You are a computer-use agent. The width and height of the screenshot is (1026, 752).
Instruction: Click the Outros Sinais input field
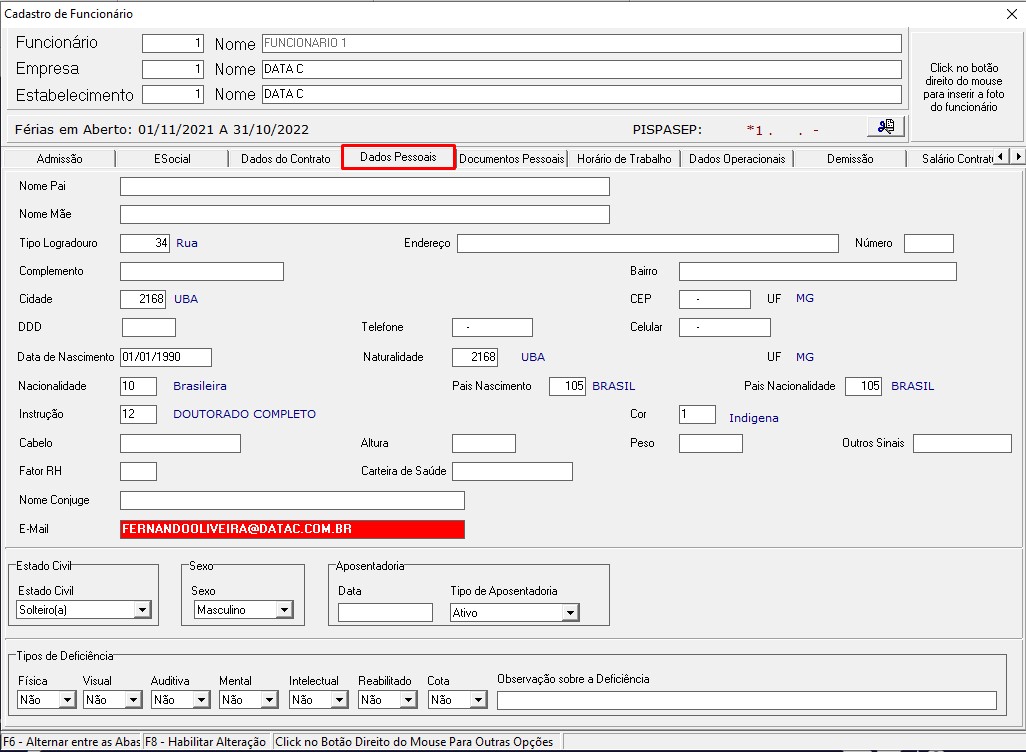tap(962, 444)
